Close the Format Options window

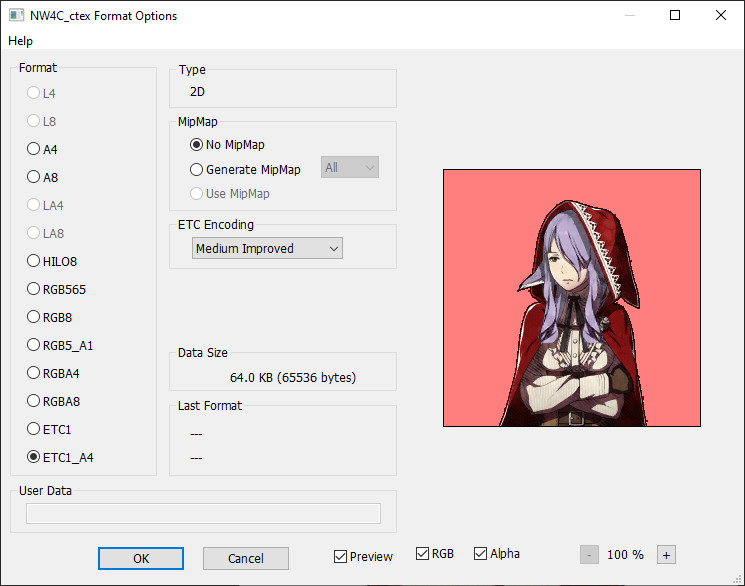(721, 15)
